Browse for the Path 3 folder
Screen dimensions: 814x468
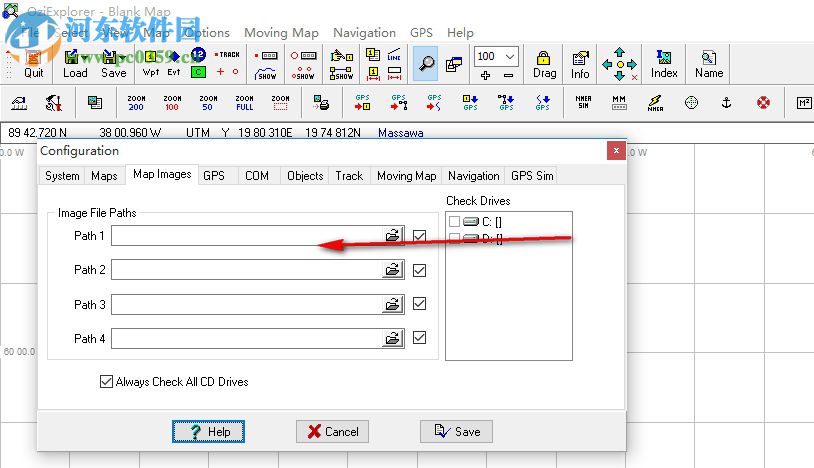click(x=392, y=304)
